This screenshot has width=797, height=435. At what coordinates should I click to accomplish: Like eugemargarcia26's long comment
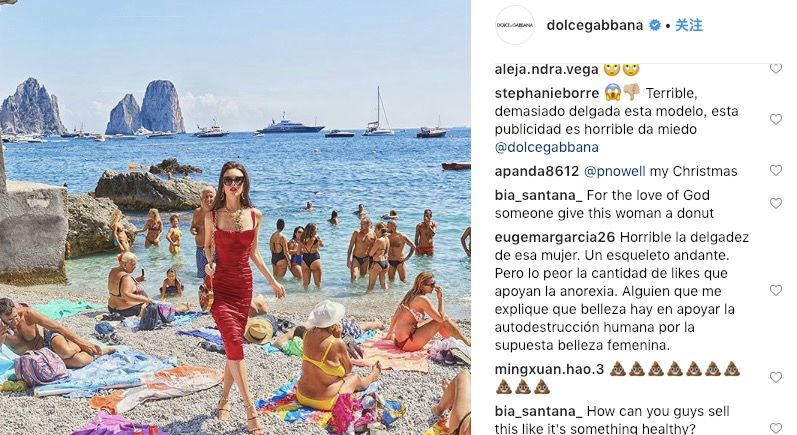coord(776,291)
